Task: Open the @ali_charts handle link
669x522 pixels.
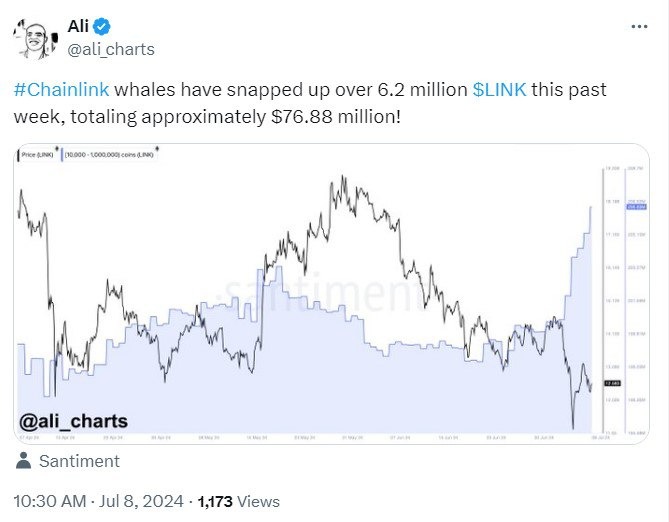Action: [110, 48]
